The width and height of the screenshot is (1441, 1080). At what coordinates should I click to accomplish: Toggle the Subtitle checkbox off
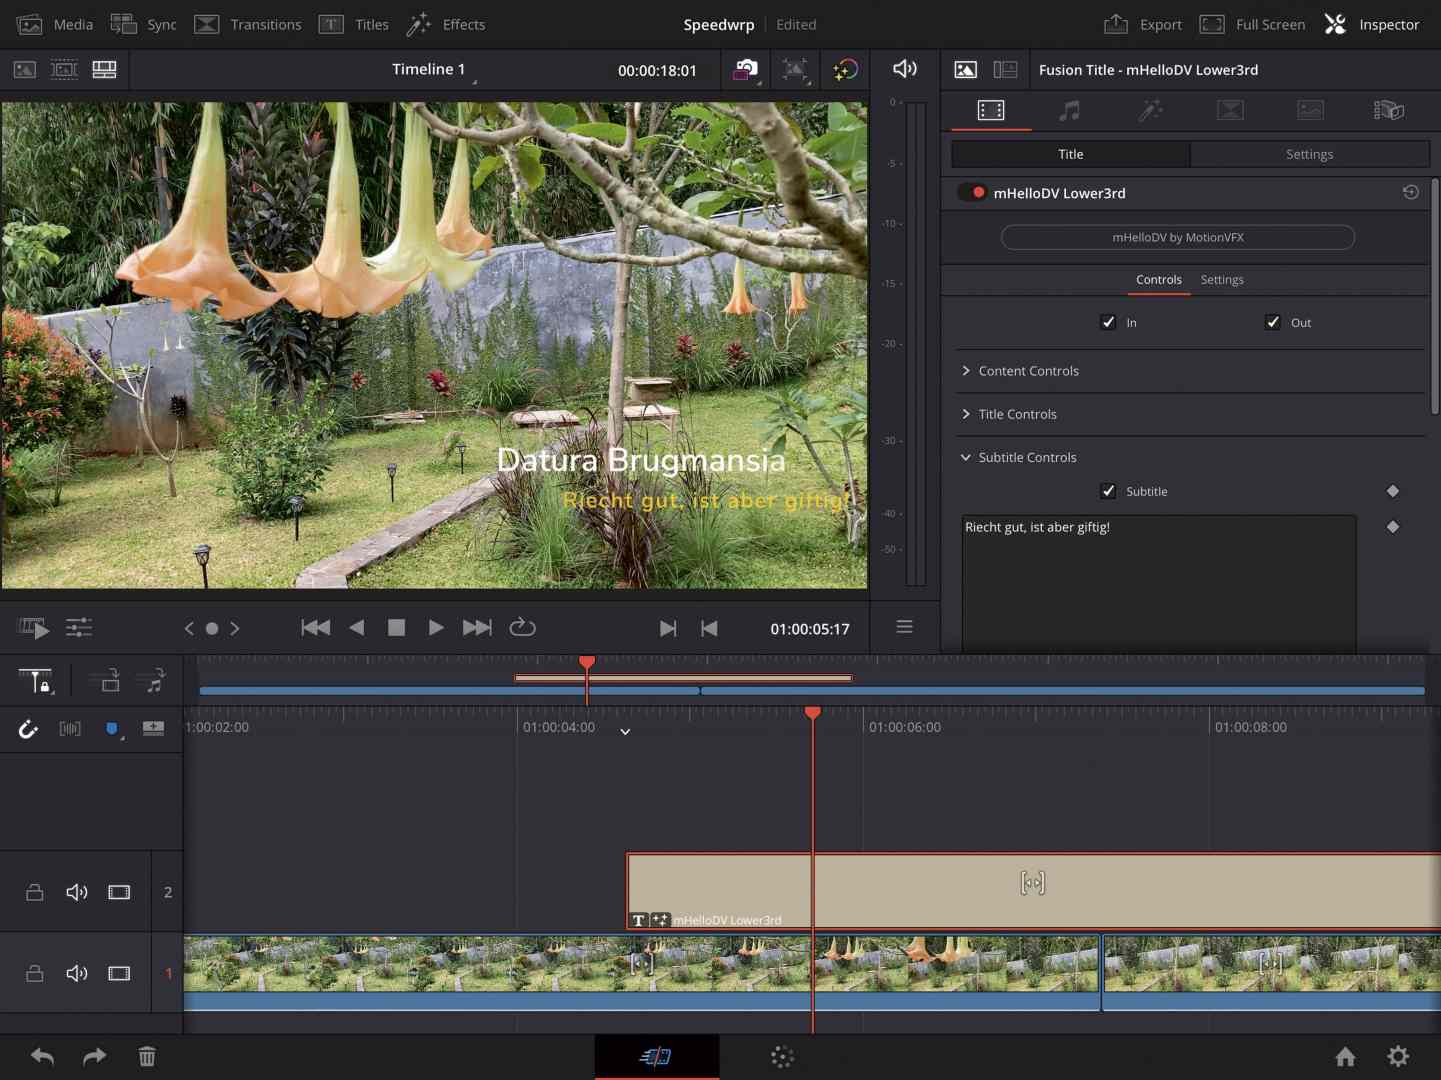tap(1107, 491)
